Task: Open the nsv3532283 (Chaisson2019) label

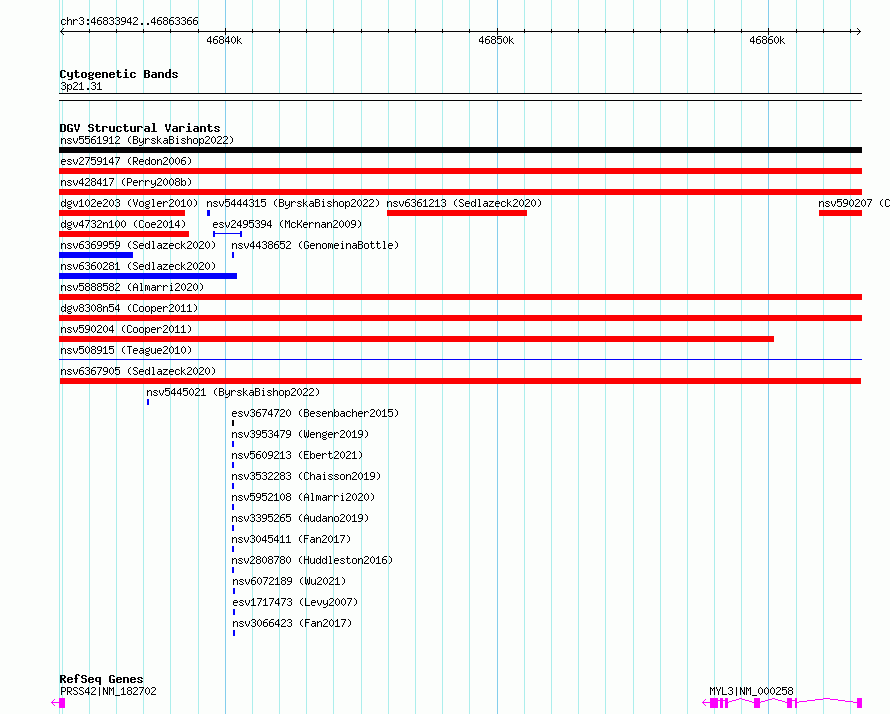Action: pos(306,476)
